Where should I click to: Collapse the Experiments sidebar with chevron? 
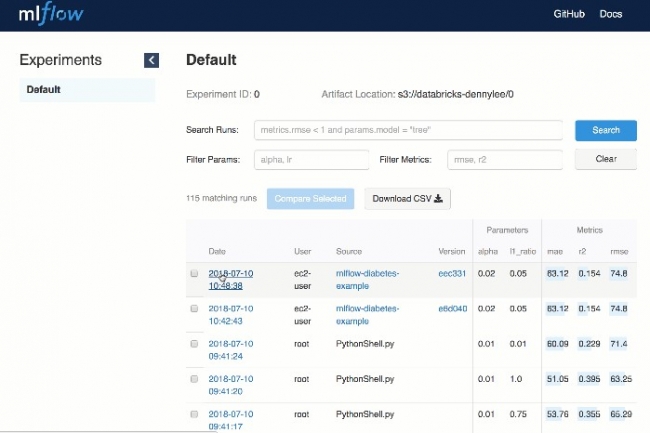(x=151, y=60)
